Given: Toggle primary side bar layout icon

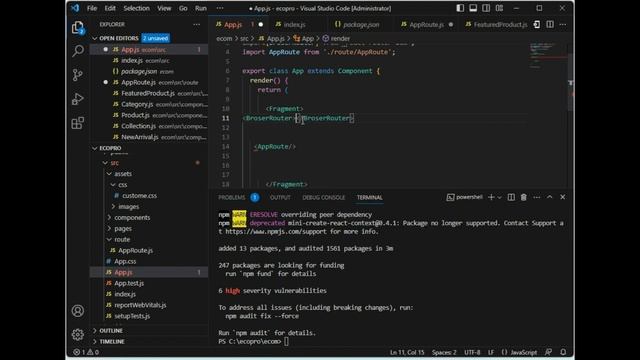Looking at the screenshot, I should tap(460, 8).
